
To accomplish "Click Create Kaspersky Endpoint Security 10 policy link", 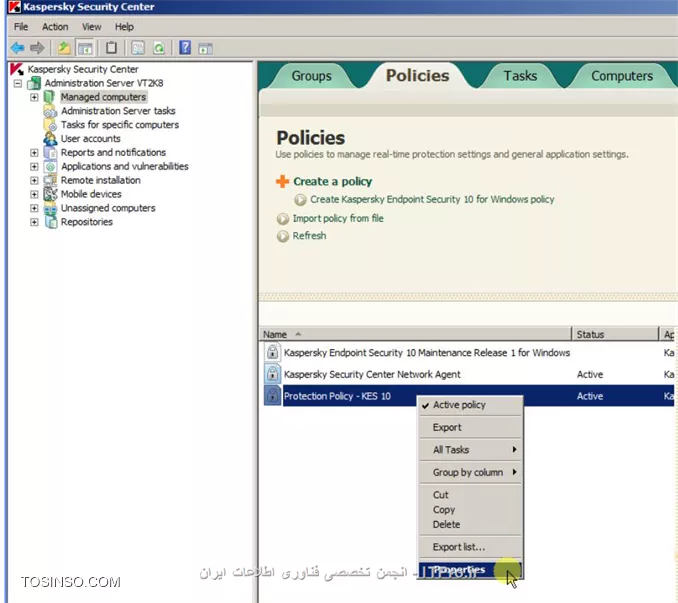I will [432, 199].
